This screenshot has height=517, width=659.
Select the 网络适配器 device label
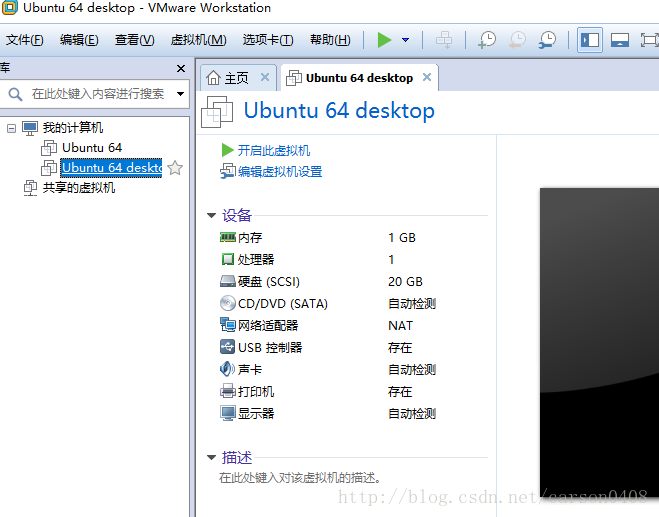[268, 325]
